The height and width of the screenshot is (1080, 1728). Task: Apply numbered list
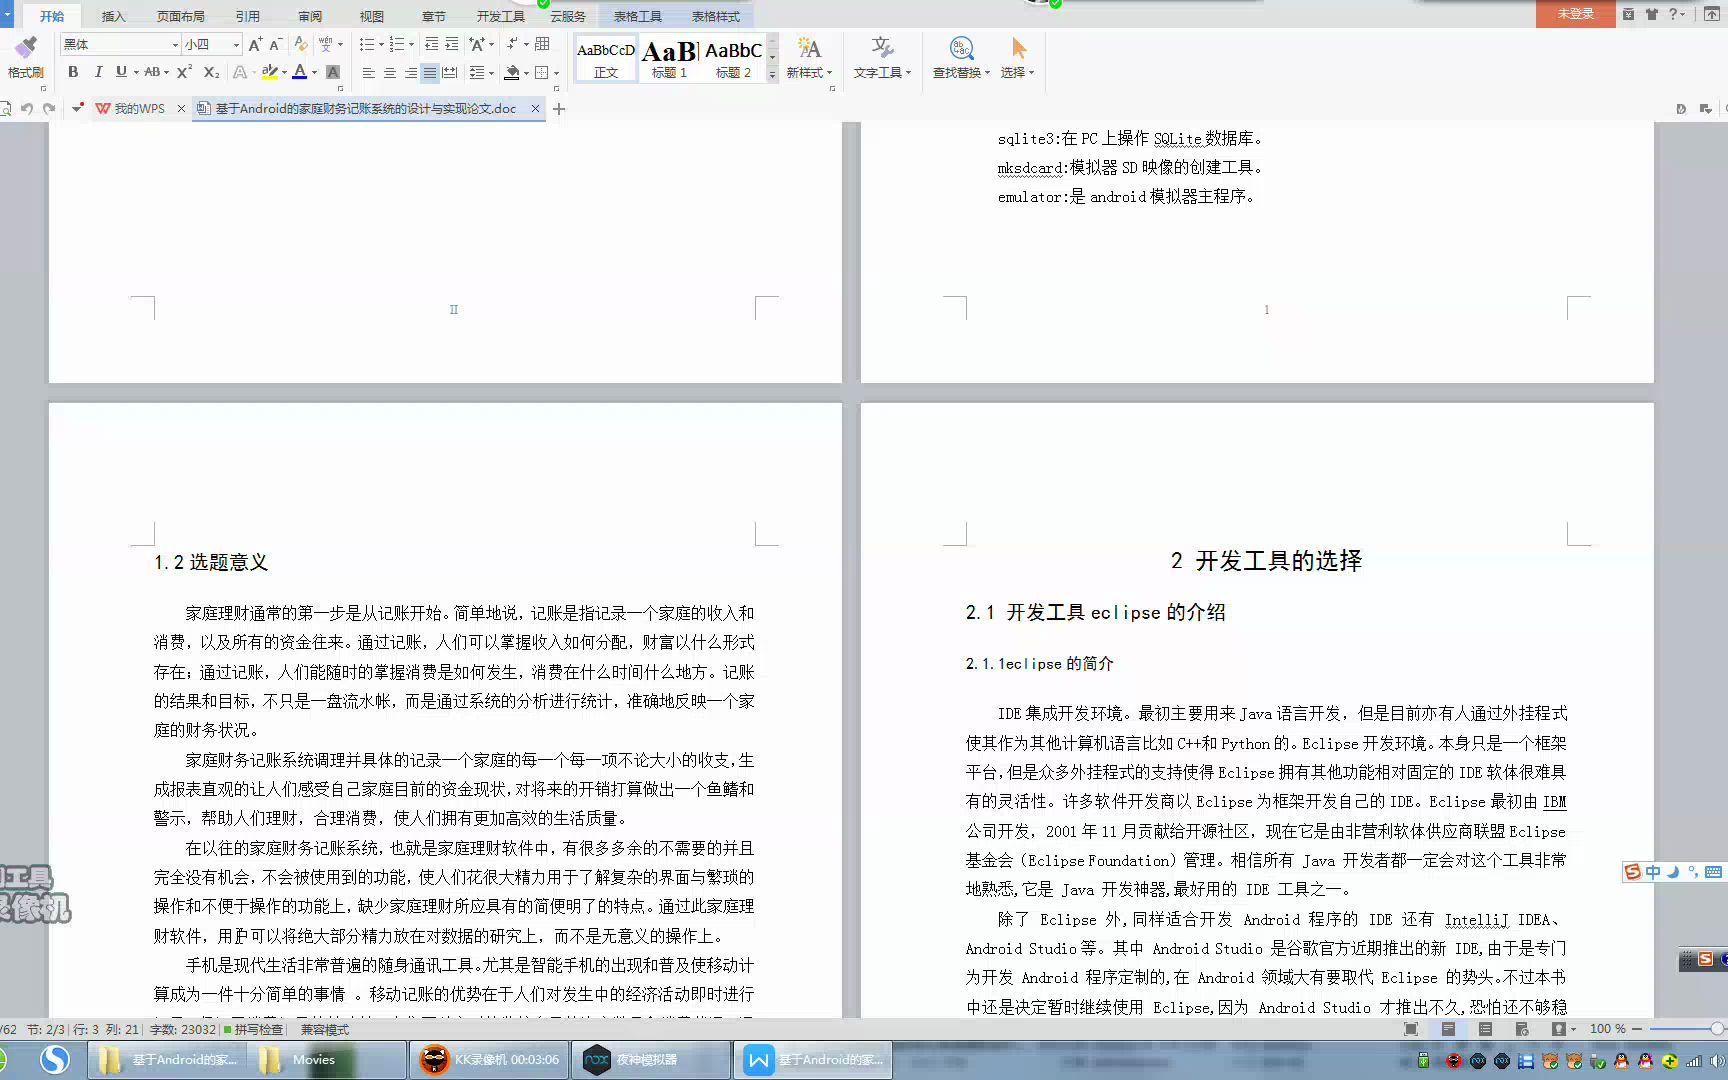[x=397, y=44]
